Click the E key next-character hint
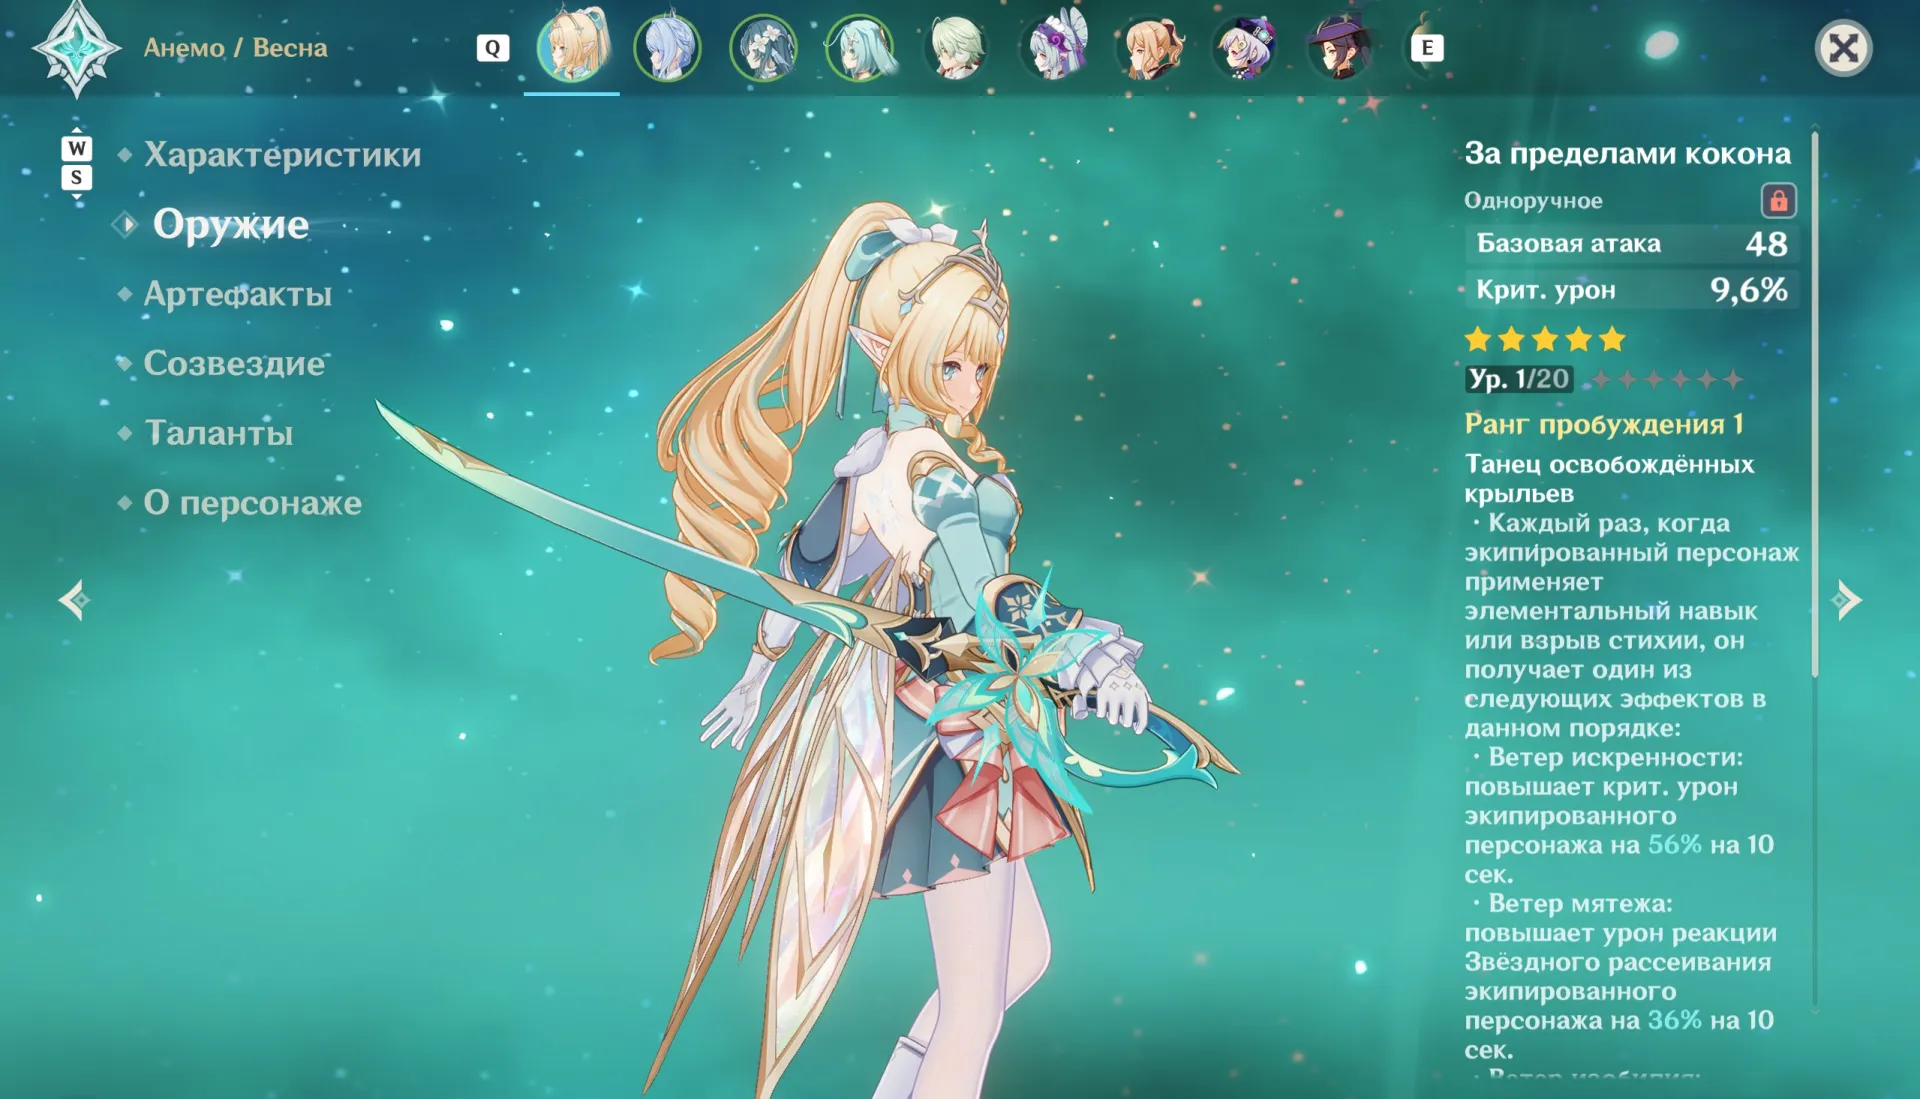 pyautogui.click(x=1427, y=47)
